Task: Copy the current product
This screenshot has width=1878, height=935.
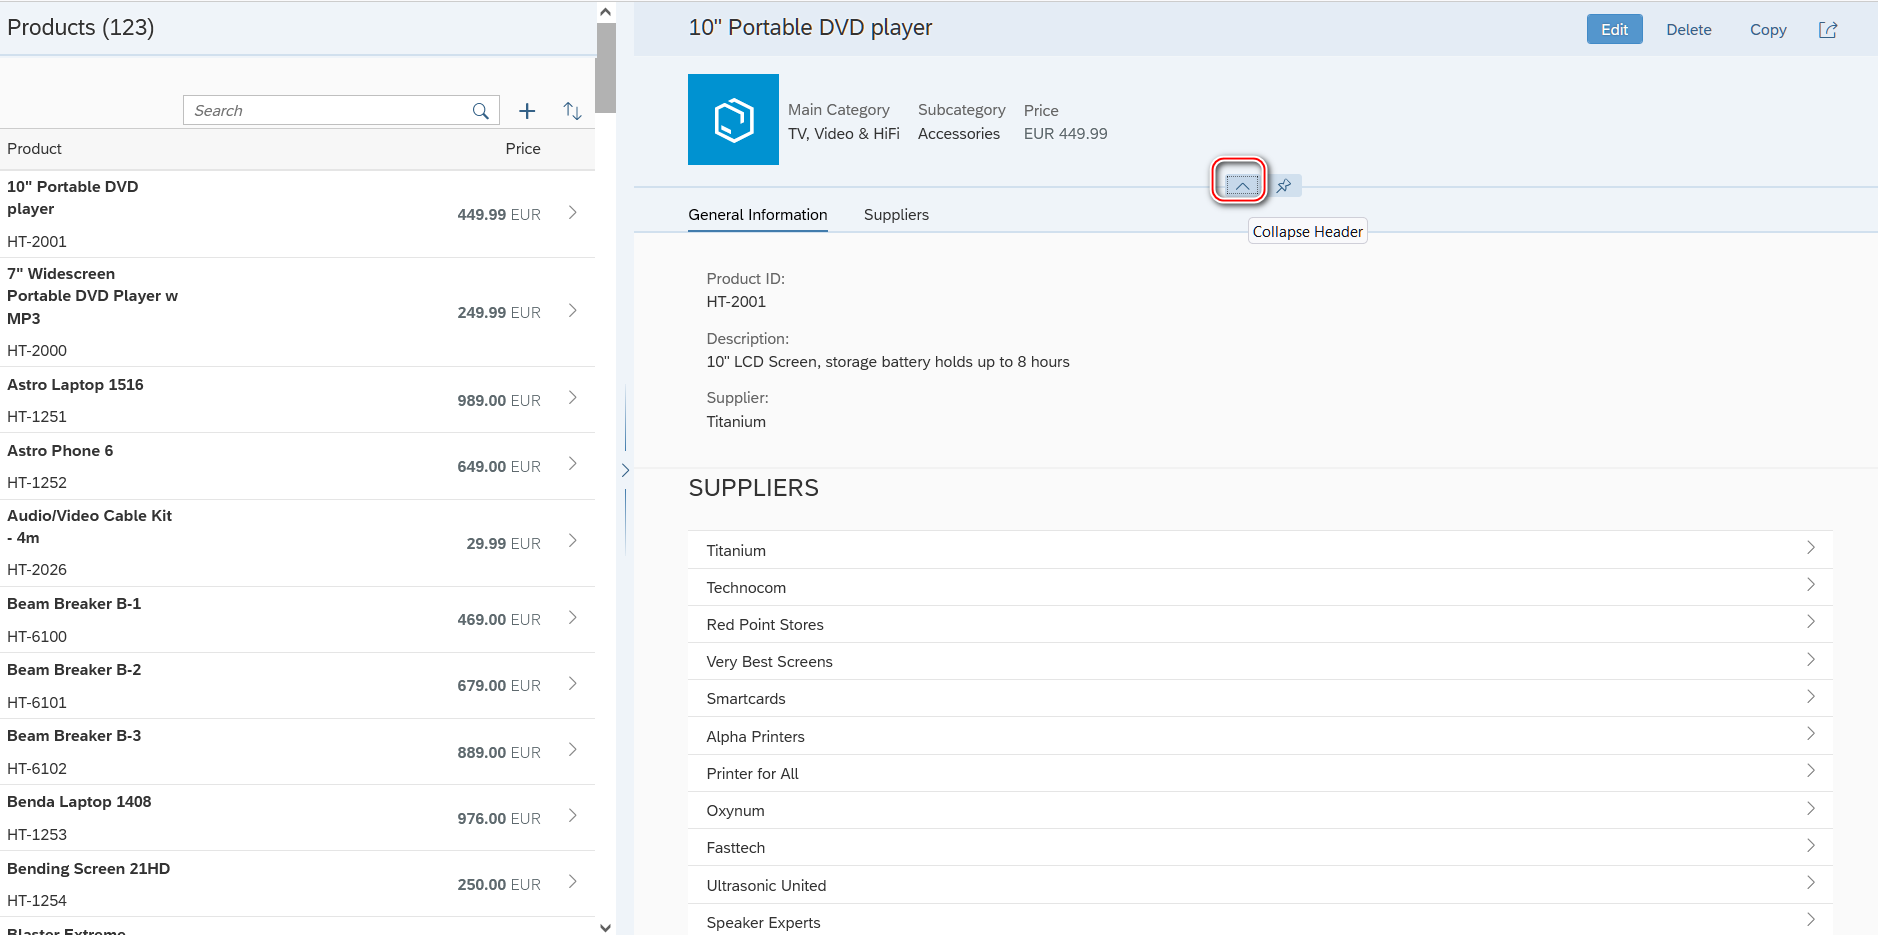Action: pos(1768,30)
